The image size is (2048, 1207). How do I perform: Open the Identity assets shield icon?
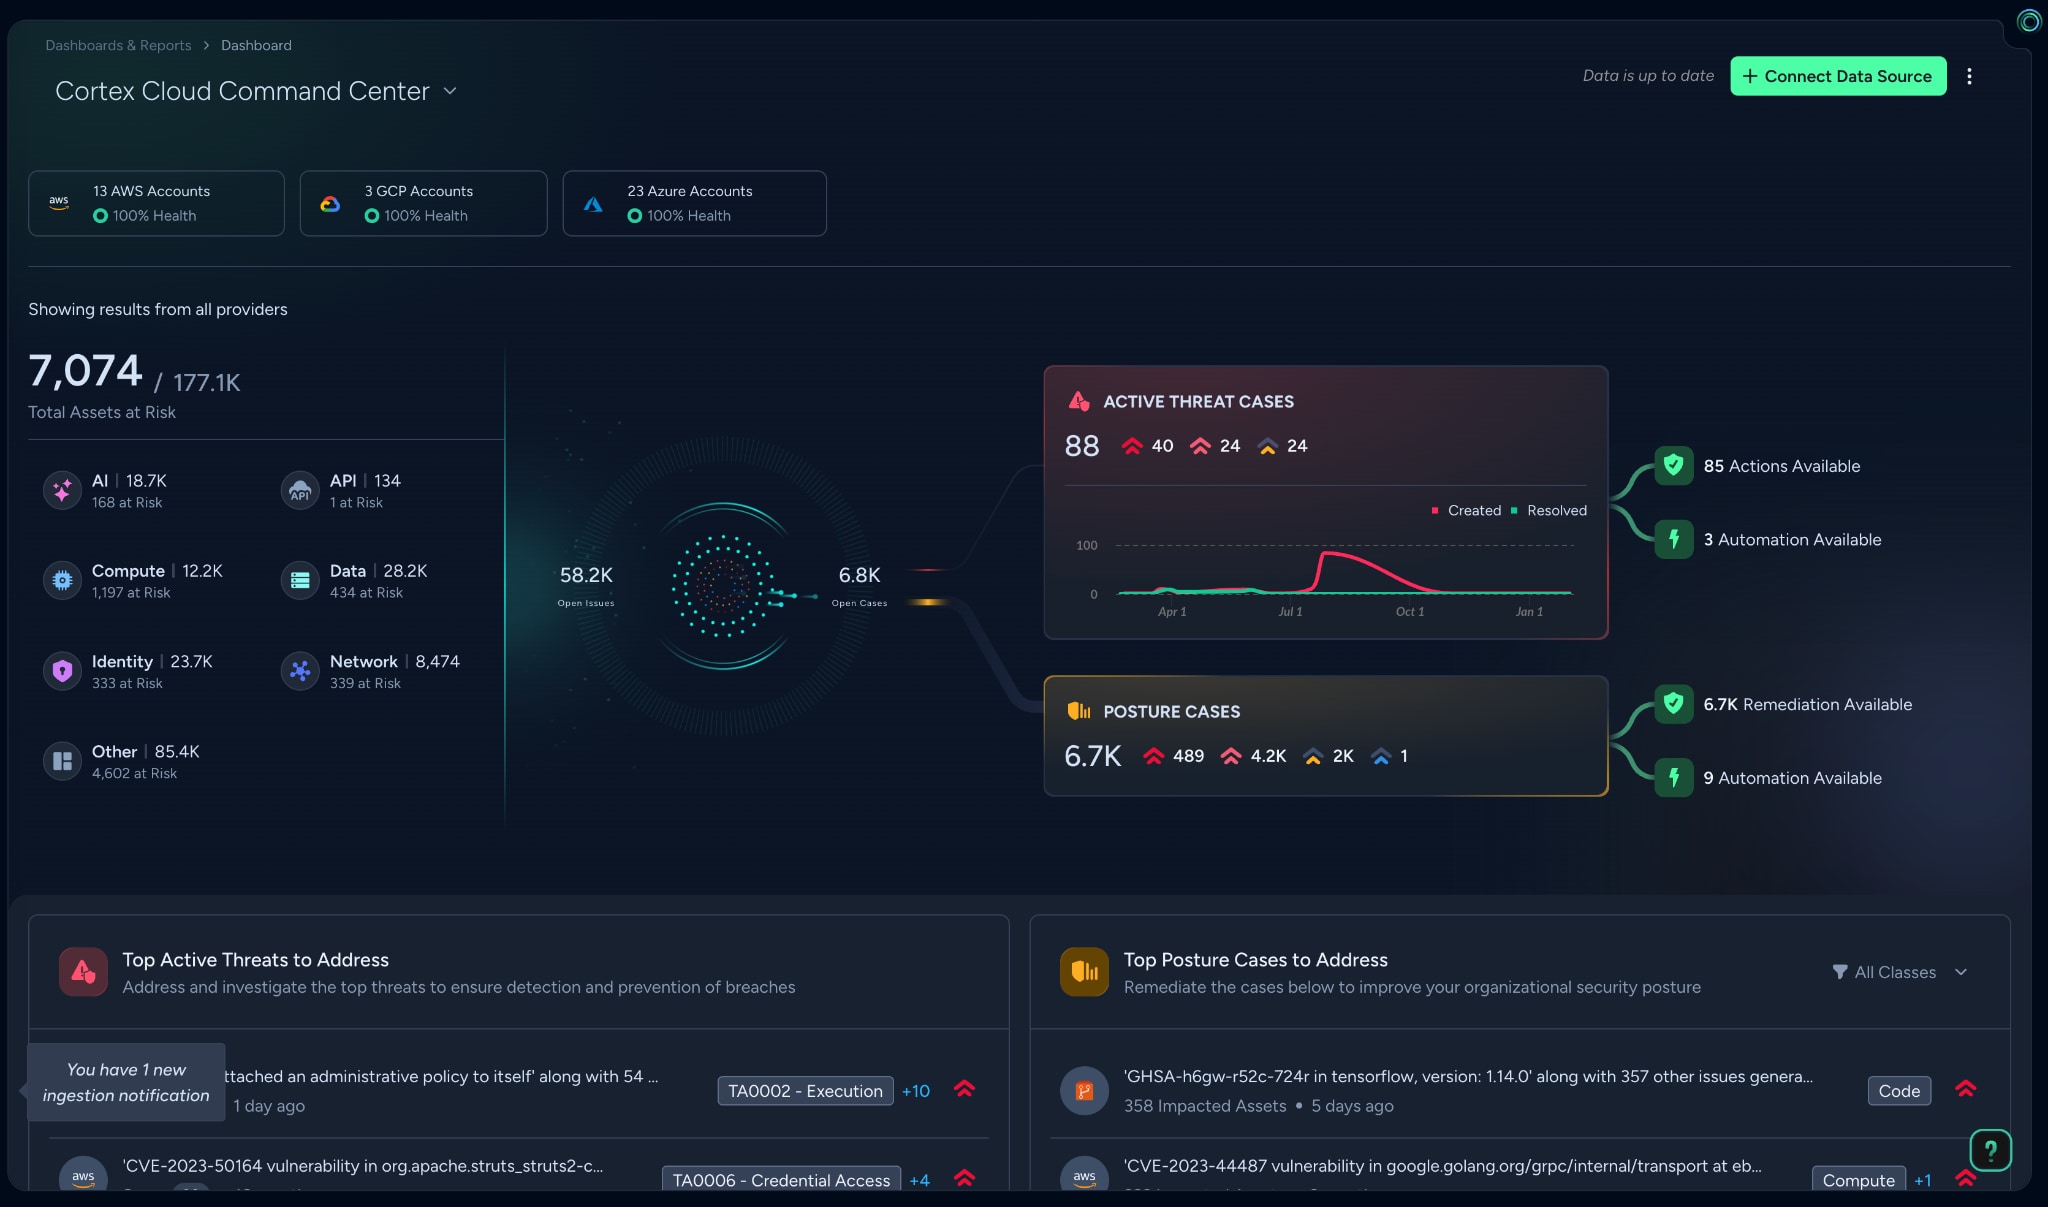61,671
